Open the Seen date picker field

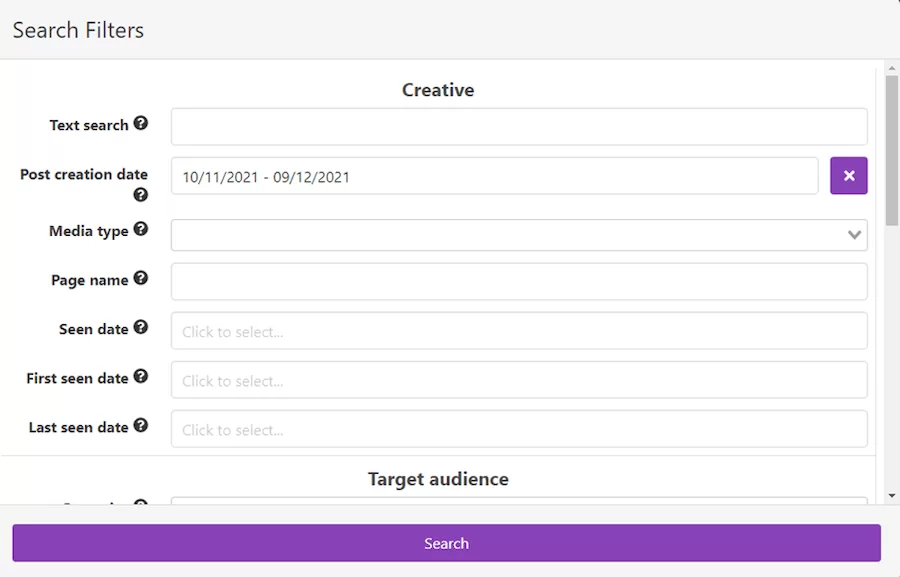pyautogui.click(x=518, y=331)
